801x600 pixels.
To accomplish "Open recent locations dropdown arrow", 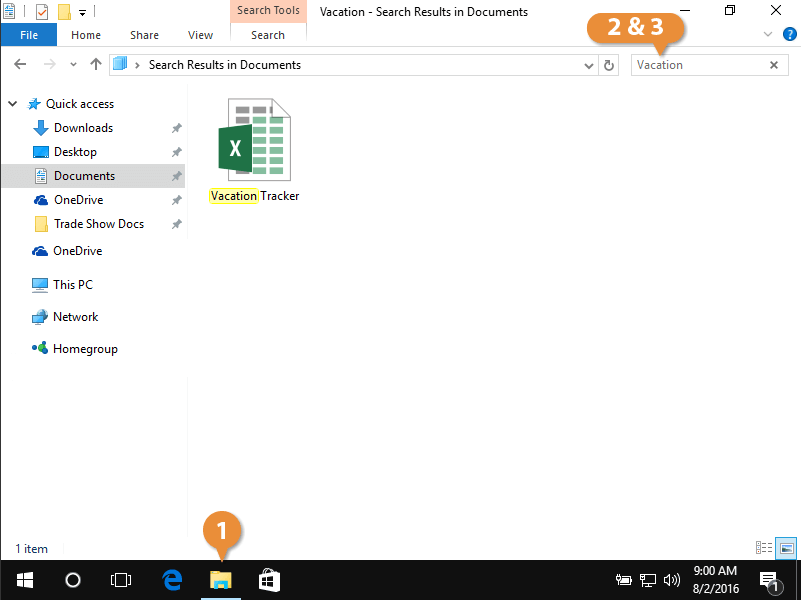I will coord(73,65).
